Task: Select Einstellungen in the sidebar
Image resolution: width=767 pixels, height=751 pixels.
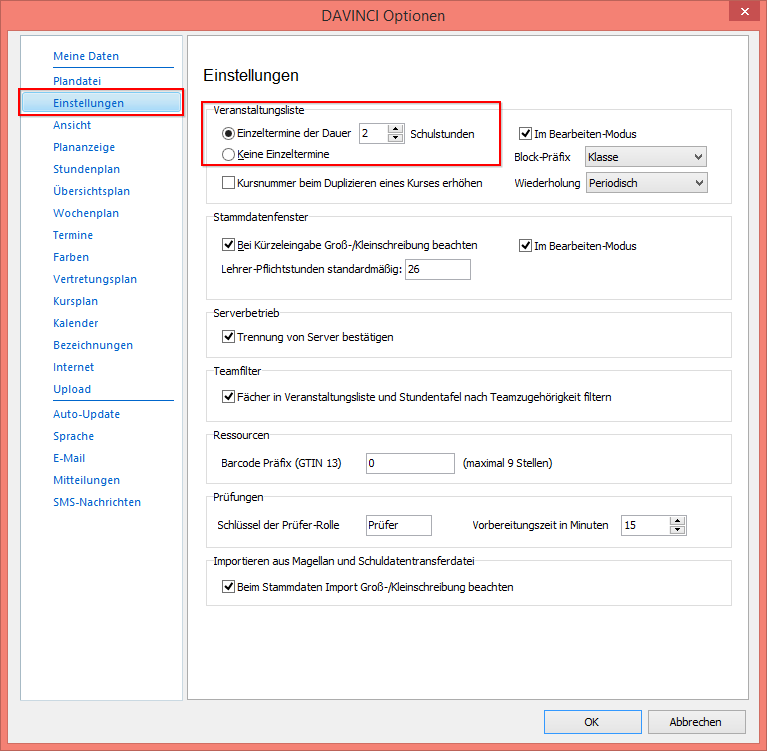Action: [101, 103]
